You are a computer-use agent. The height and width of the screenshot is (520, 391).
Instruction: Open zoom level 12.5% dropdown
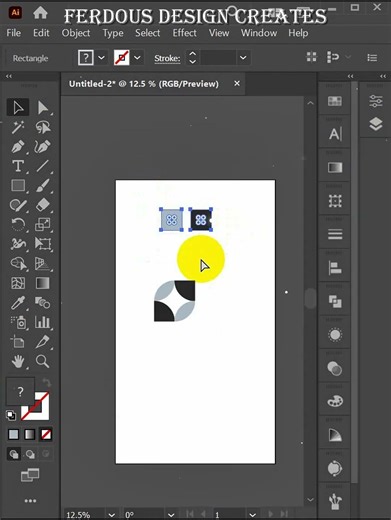point(112,515)
